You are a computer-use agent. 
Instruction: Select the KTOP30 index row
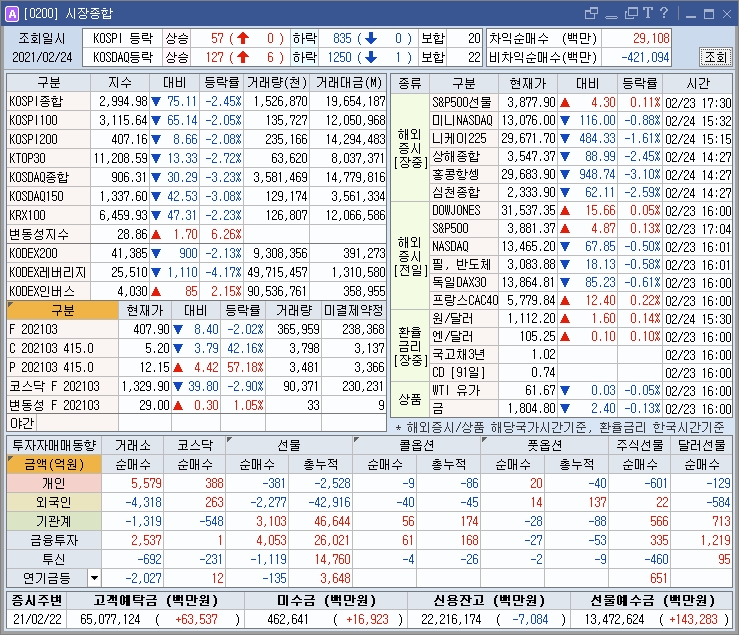(197, 158)
